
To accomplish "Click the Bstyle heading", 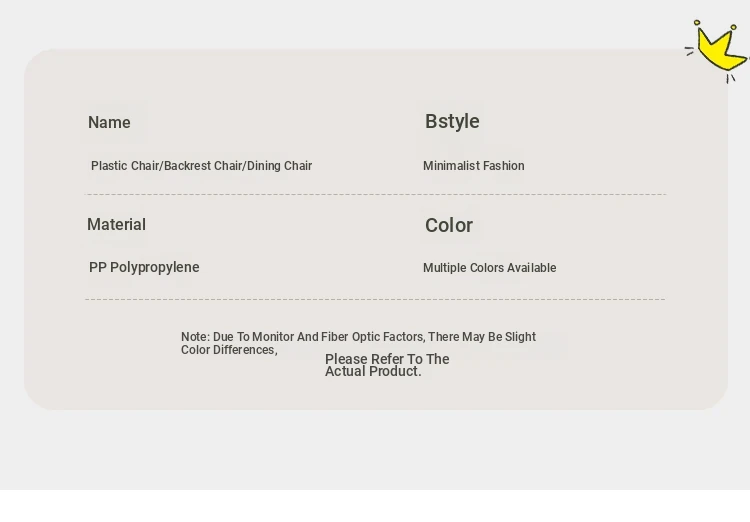I will pyautogui.click(x=452, y=122).
